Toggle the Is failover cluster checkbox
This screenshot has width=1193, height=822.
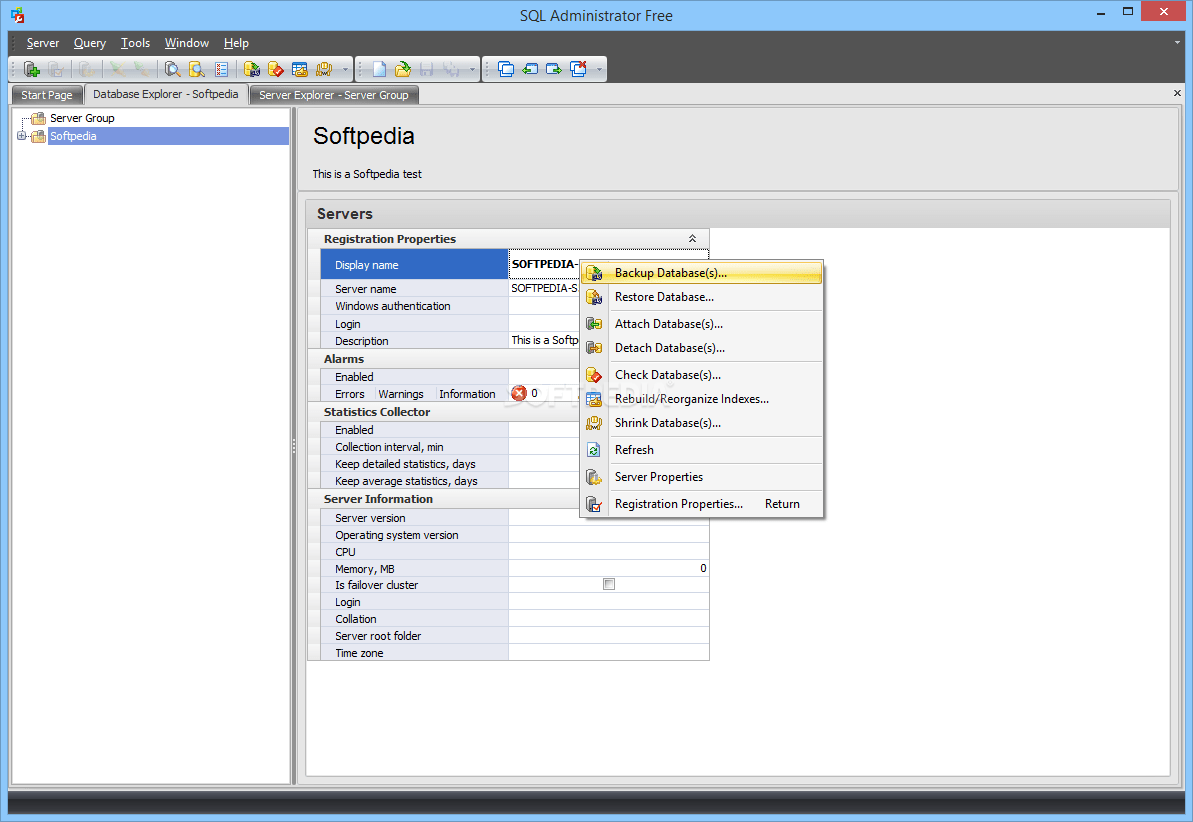point(609,585)
